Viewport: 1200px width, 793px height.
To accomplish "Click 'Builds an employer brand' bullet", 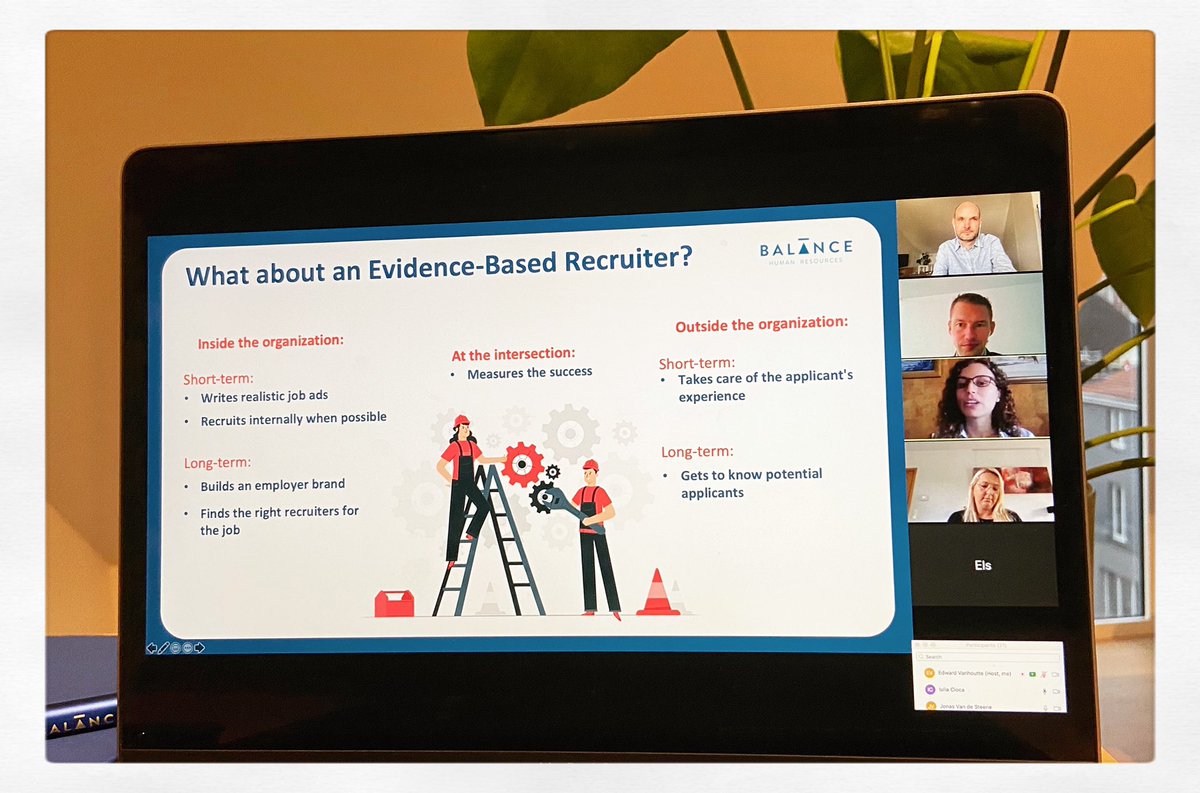I will point(272,485).
